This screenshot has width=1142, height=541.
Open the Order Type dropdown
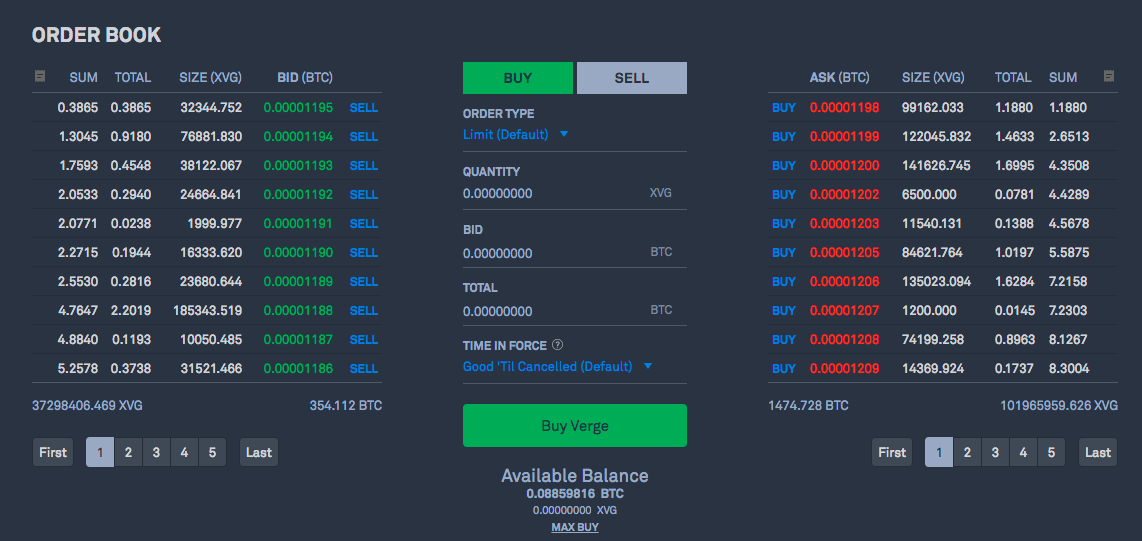516,134
